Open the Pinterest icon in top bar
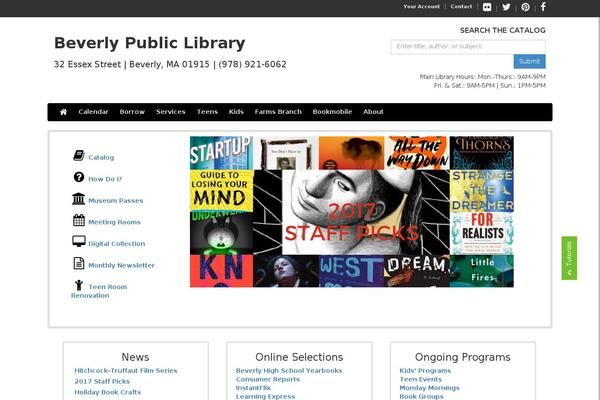This screenshot has height=400, width=600. coord(525,7)
